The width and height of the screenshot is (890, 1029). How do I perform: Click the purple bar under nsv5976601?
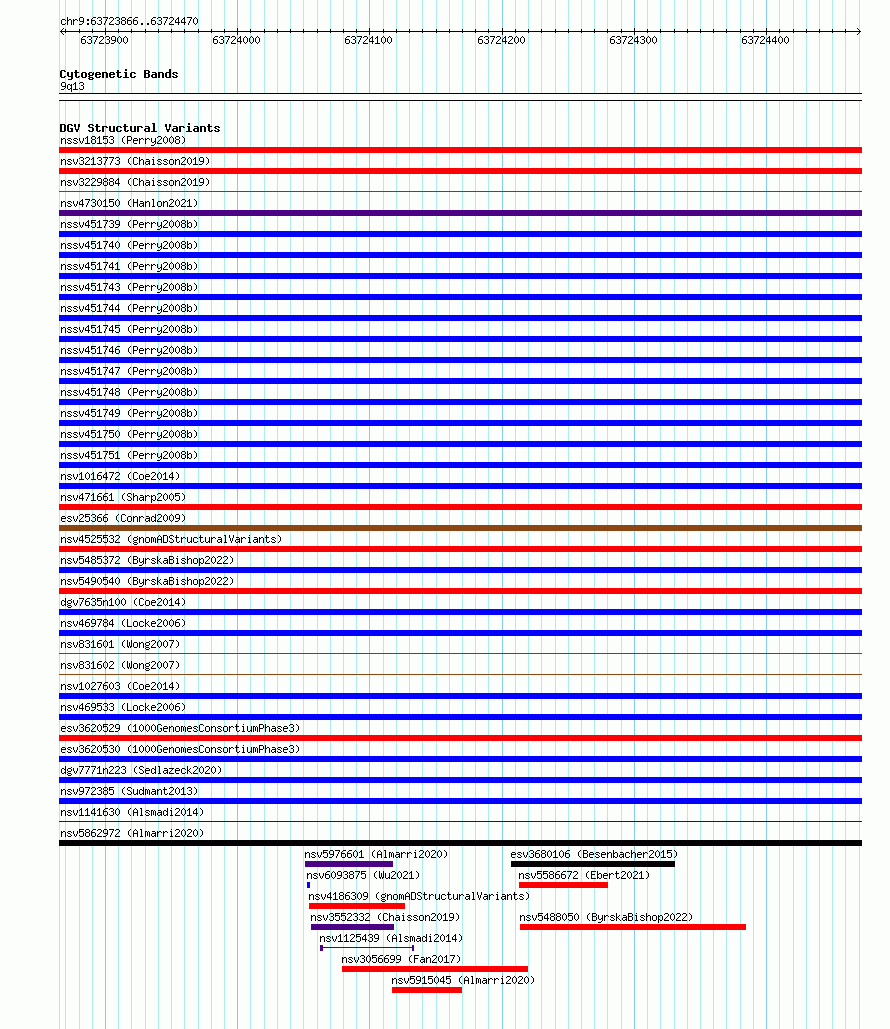[x=349, y=864]
